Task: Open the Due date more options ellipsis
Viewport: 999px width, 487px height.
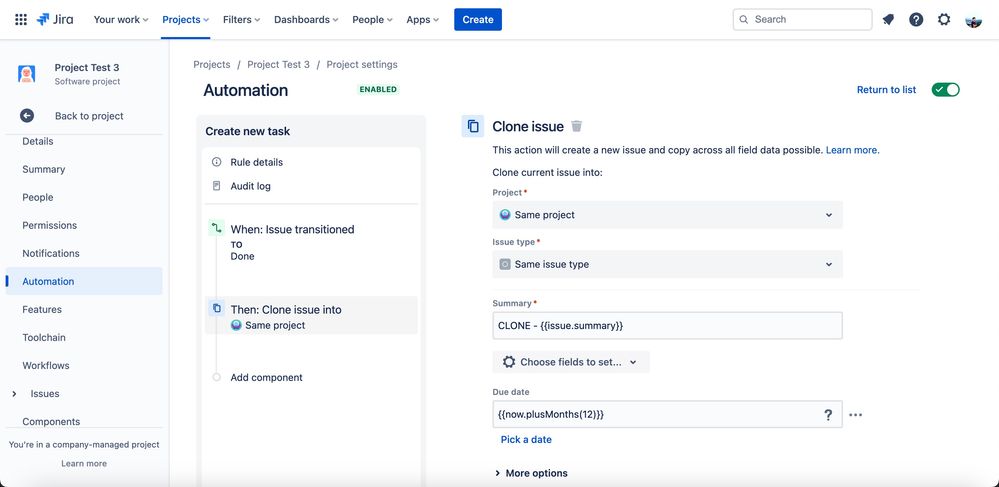Action: (856, 414)
